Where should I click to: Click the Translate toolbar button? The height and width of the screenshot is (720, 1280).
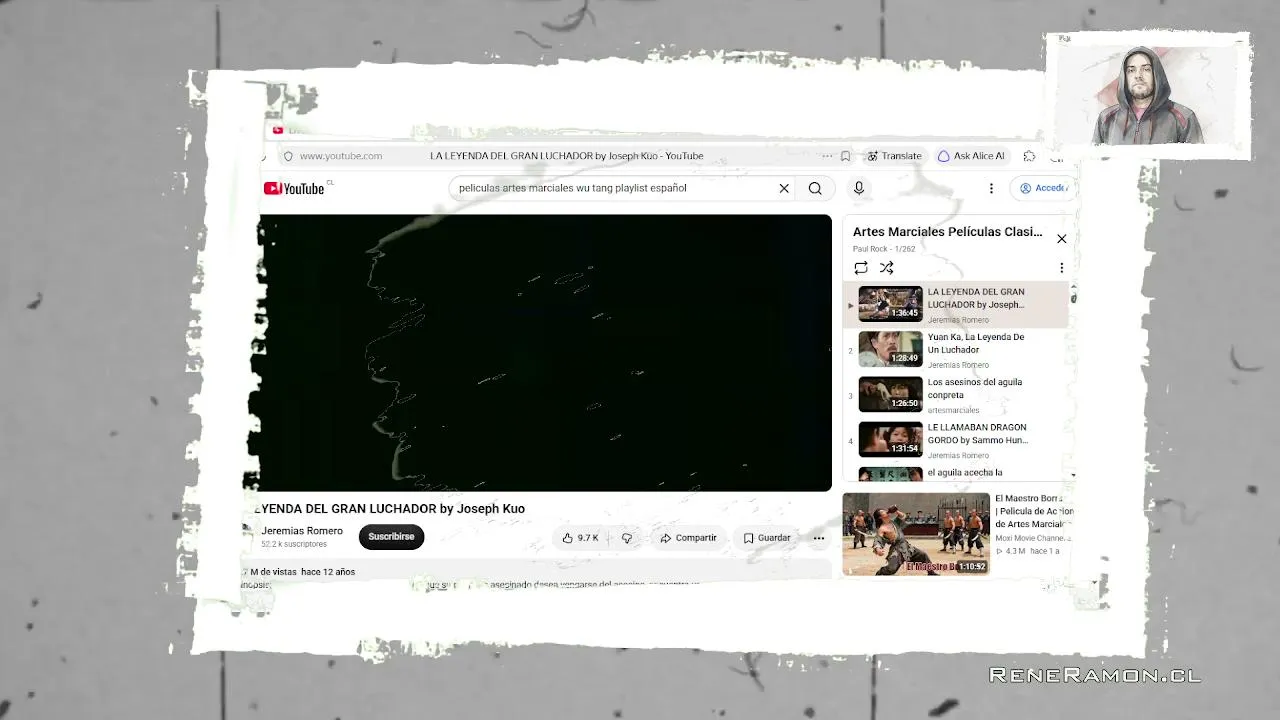coord(894,156)
